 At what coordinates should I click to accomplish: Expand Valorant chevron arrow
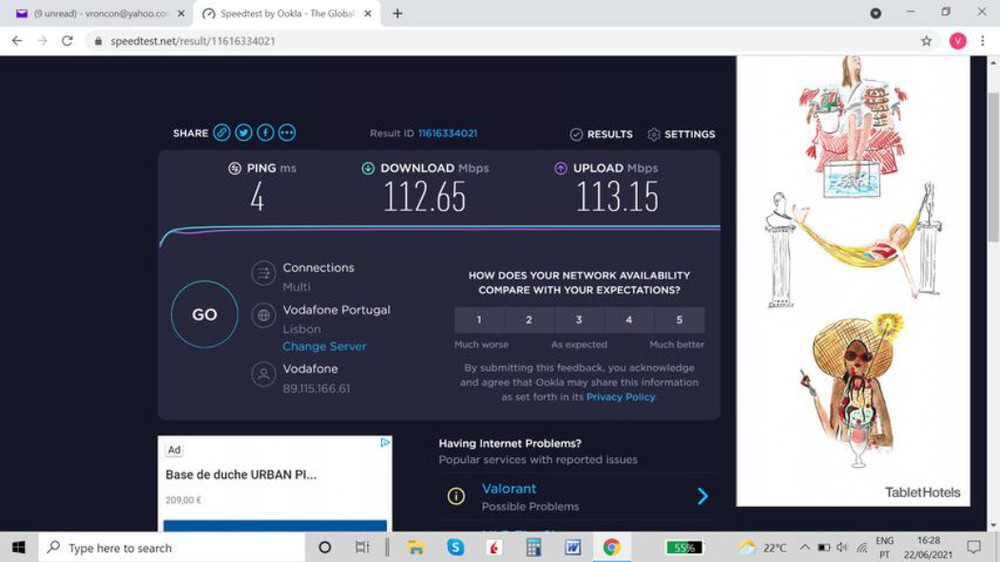pyautogui.click(x=702, y=496)
